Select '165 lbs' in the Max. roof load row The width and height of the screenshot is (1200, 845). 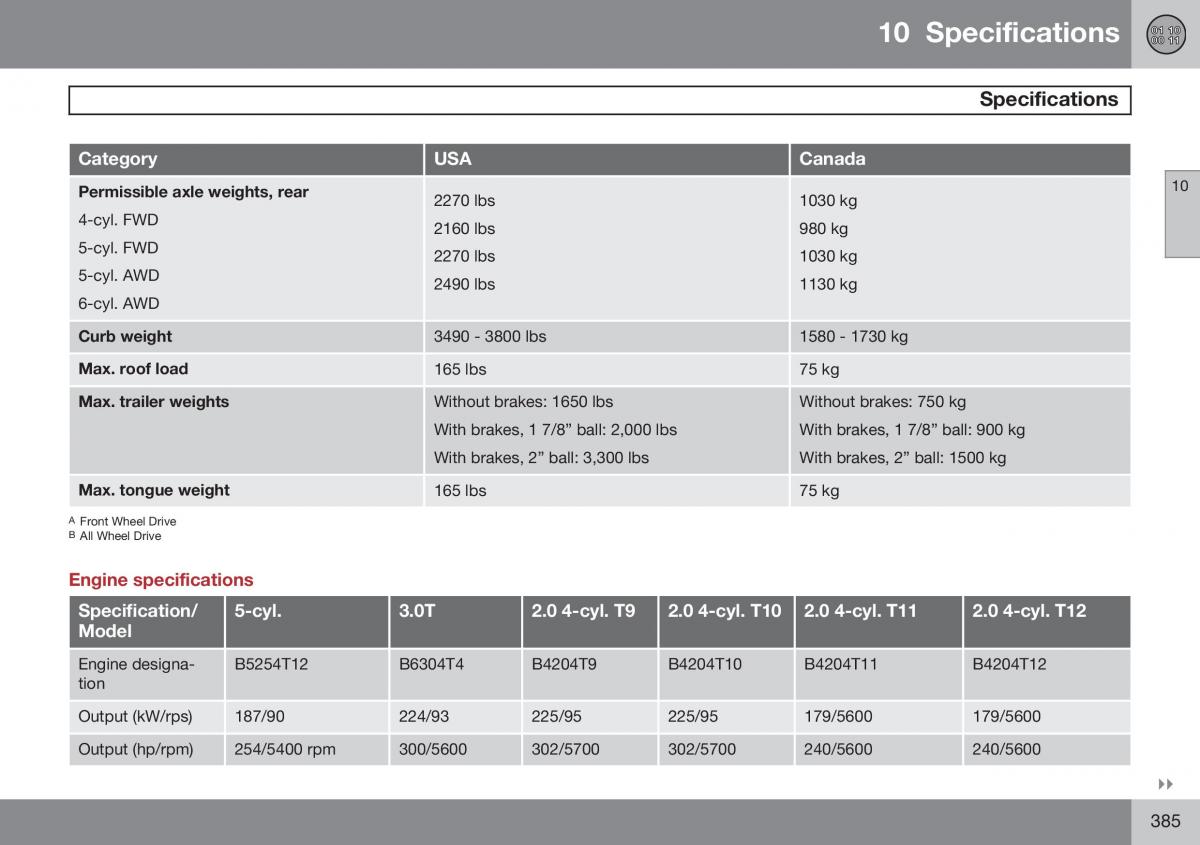460,370
